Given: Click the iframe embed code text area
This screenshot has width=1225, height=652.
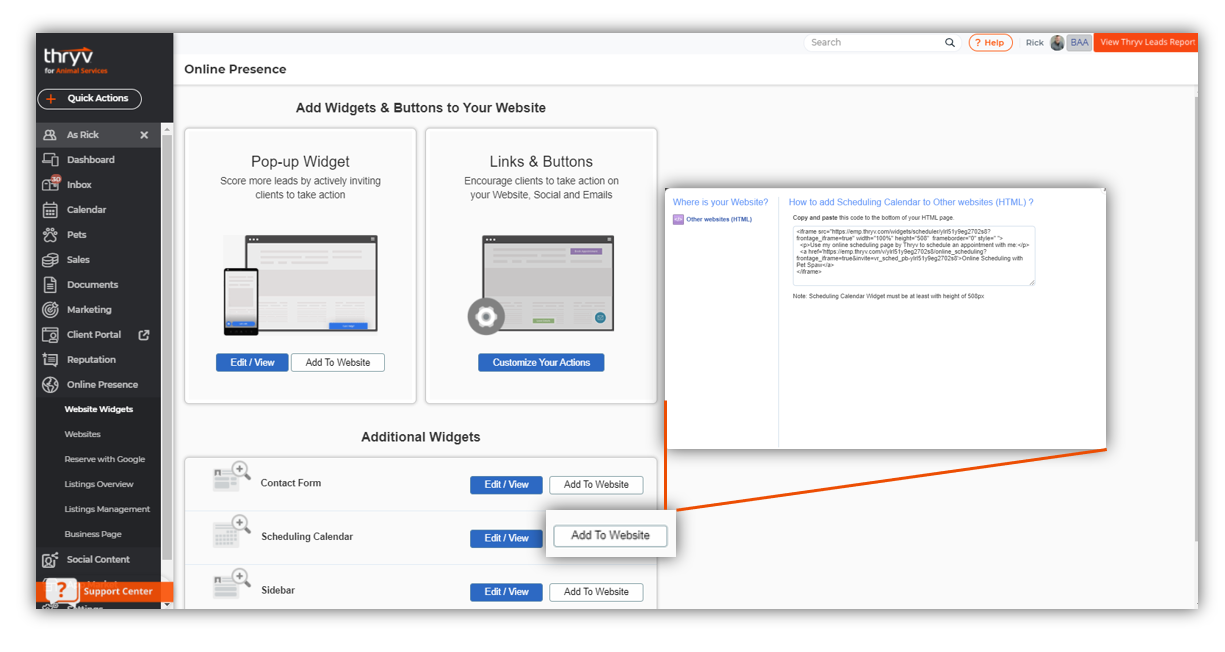Looking at the screenshot, I should pyautogui.click(x=913, y=255).
